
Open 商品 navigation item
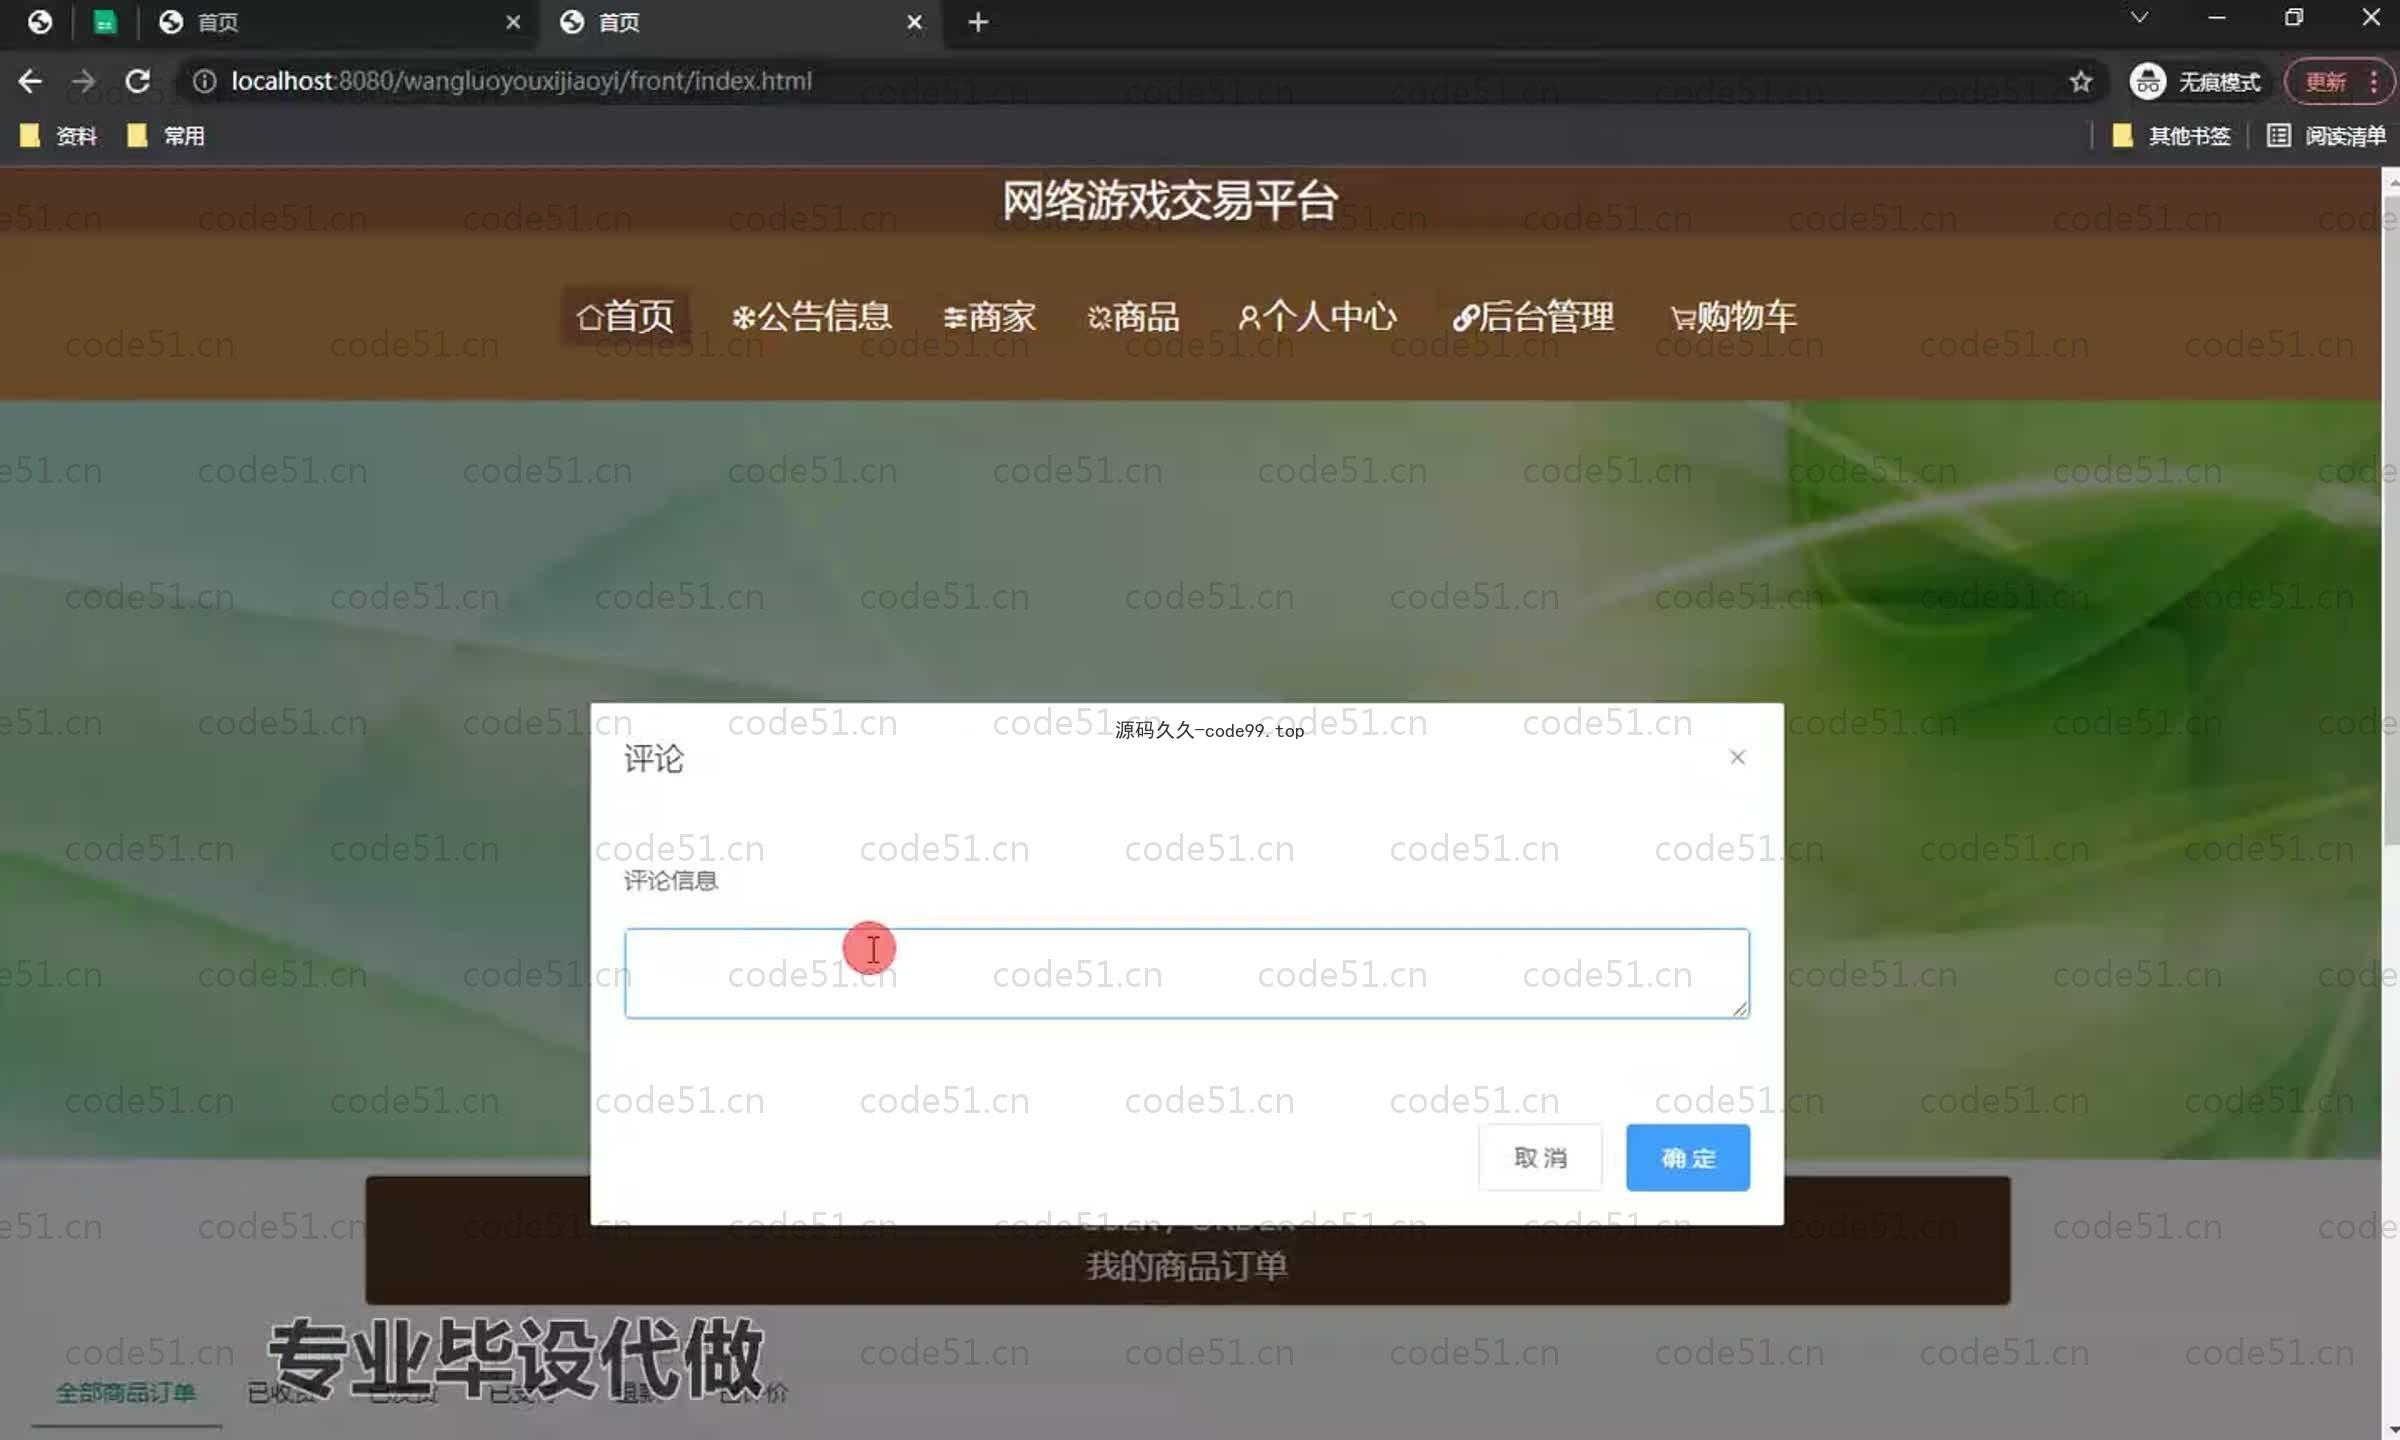coord(1133,316)
